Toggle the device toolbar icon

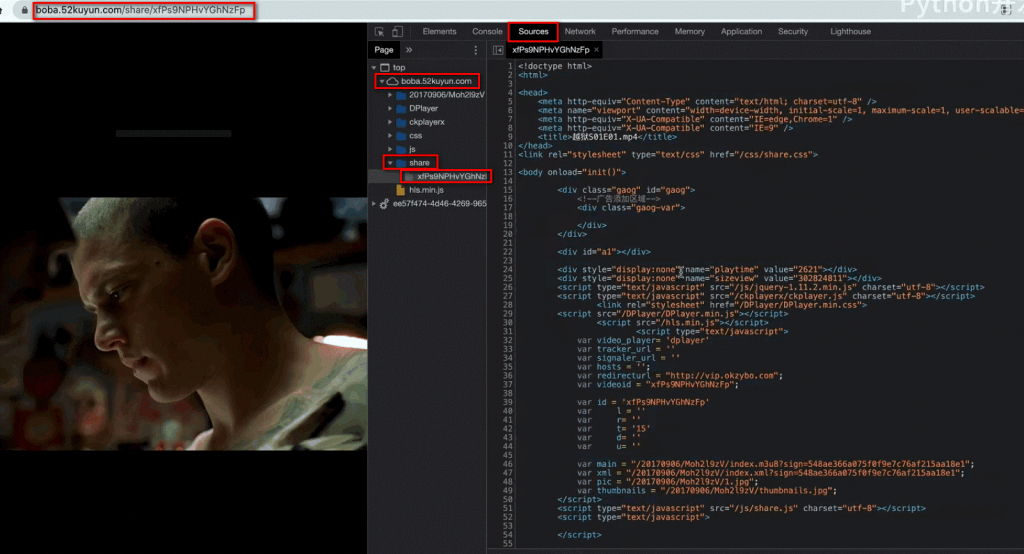click(x=397, y=31)
